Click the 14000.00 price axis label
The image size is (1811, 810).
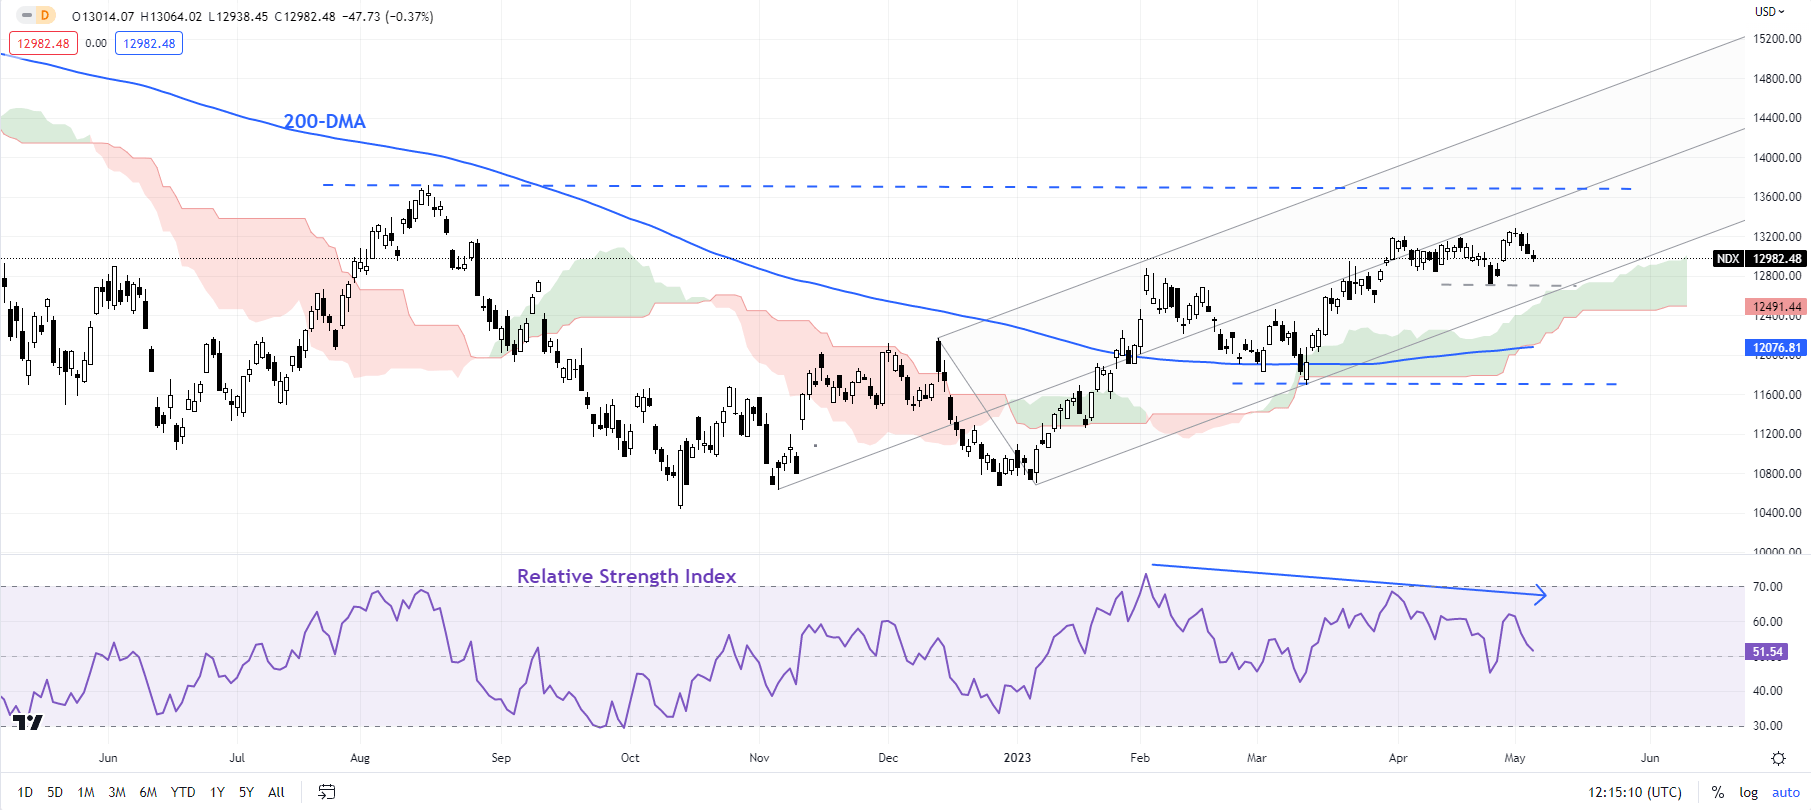[x=1777, y=158]
